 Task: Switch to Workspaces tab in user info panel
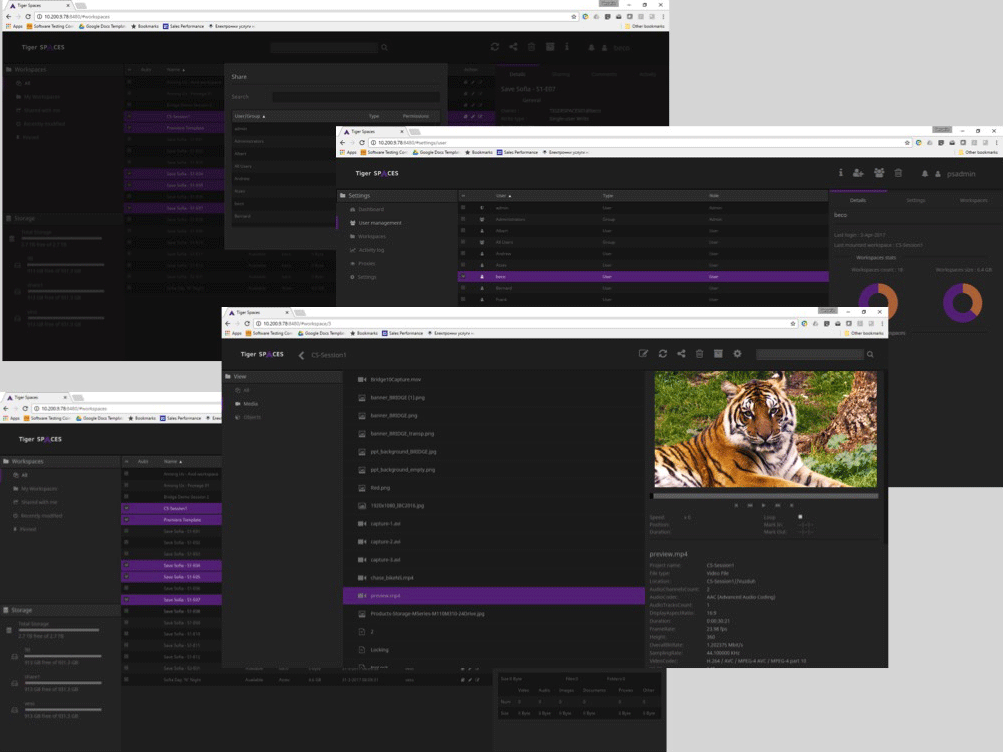[x=973, y=200]
